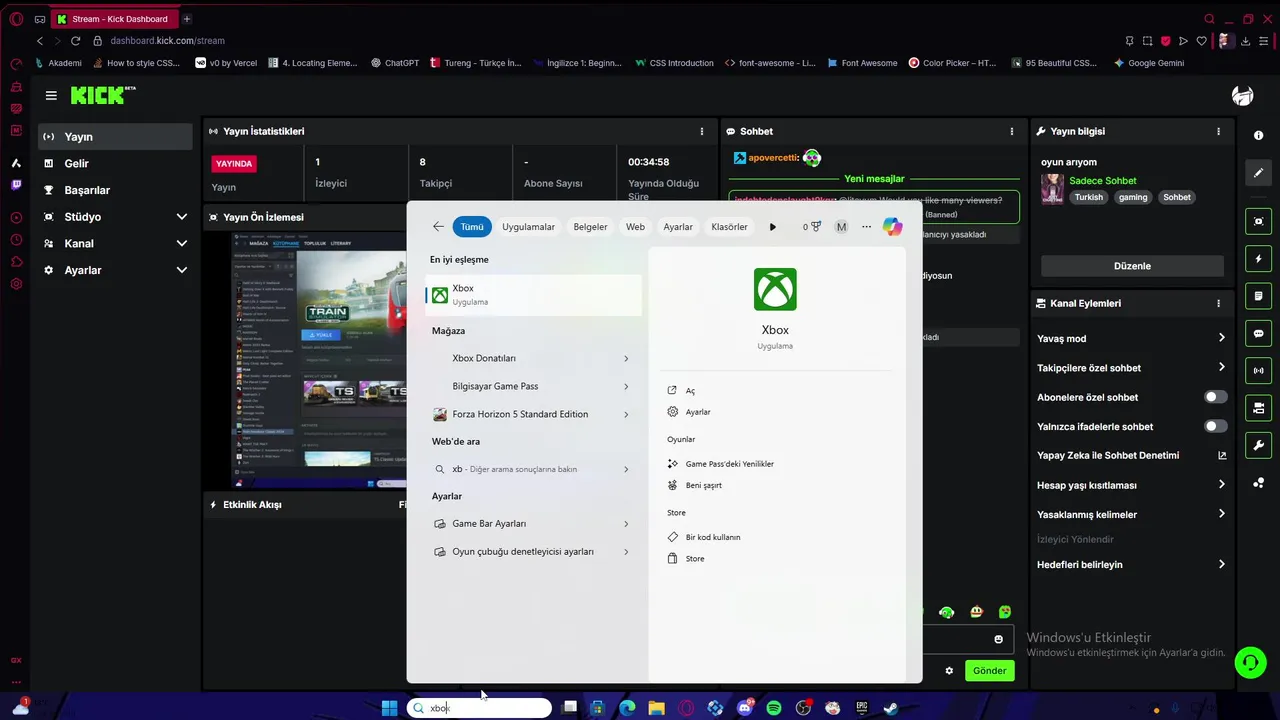Image resolution: width=1280 pixels, height=720 pixels.
Task: Open Opera sidebar settings gear
Action: (x=16, y=284)
